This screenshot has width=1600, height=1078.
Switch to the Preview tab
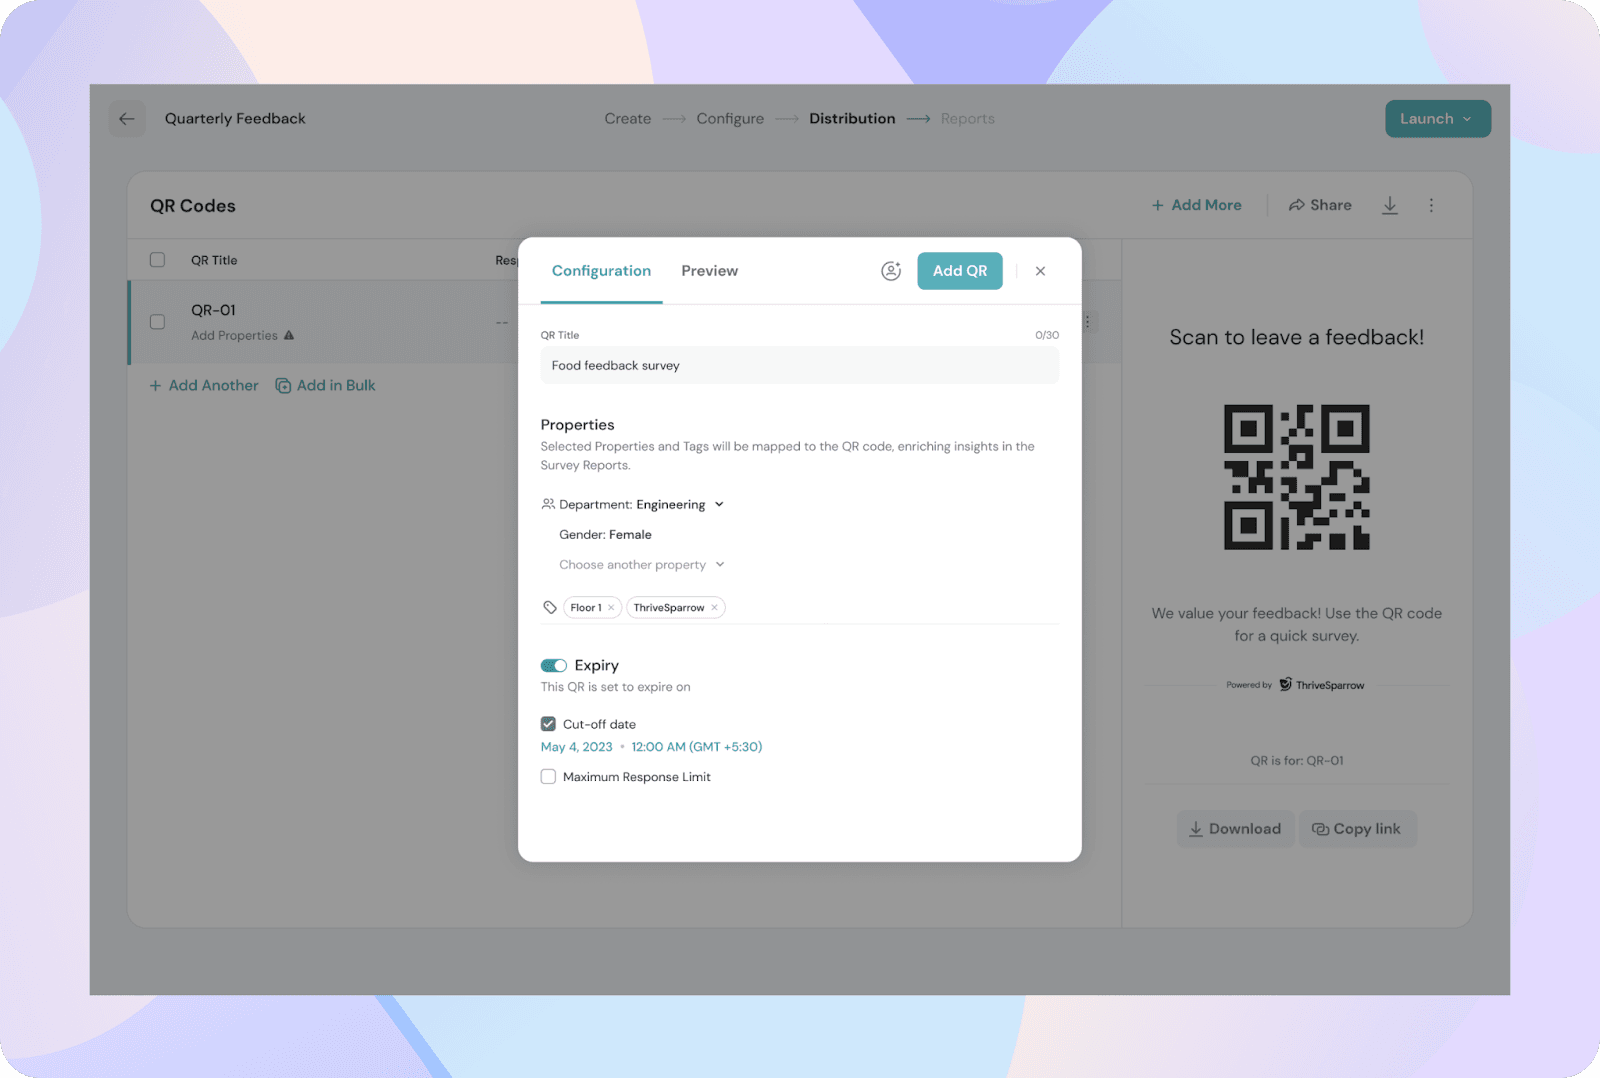(x=709, y=271)
